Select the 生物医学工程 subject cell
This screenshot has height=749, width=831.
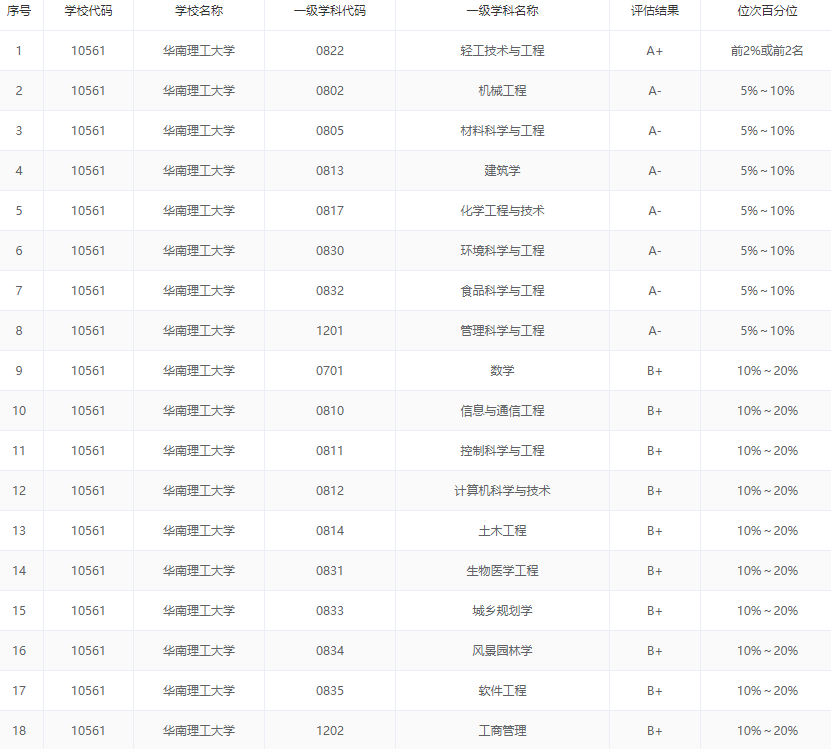tap(502, 571)
